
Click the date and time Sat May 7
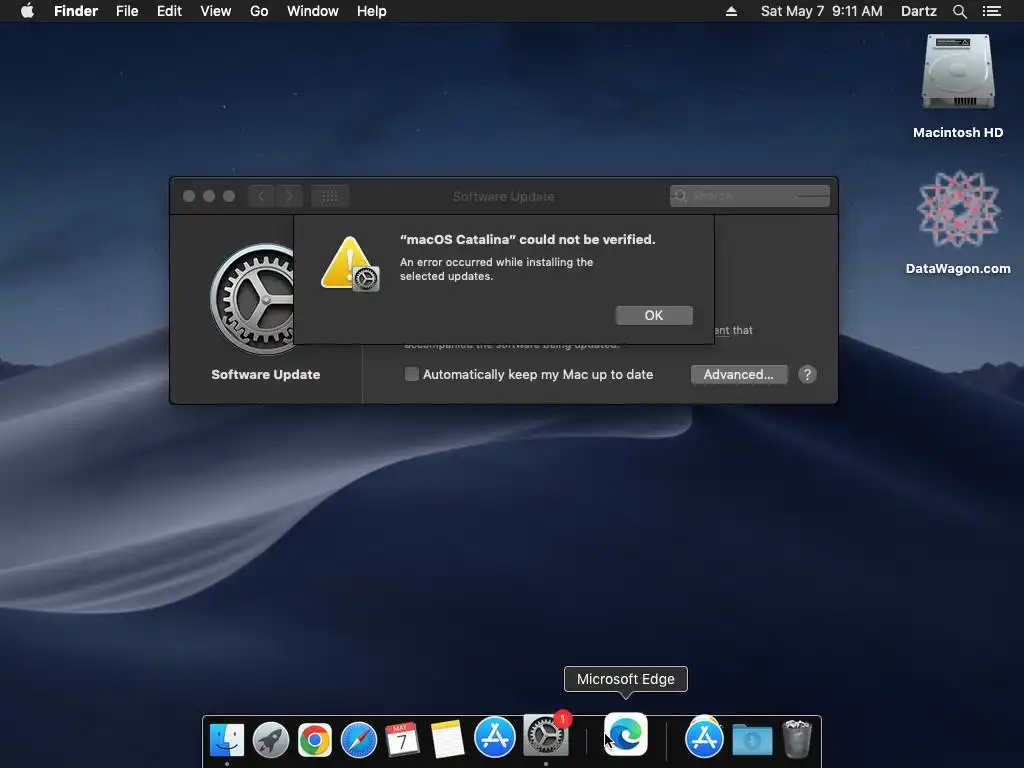(822, 11)
